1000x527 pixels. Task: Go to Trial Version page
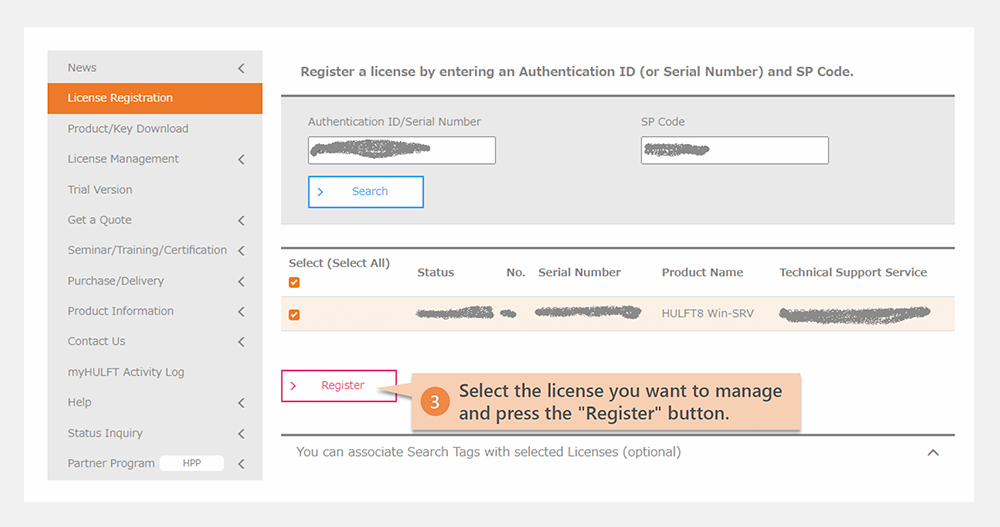pyautogui.click(x=100, y=190)
